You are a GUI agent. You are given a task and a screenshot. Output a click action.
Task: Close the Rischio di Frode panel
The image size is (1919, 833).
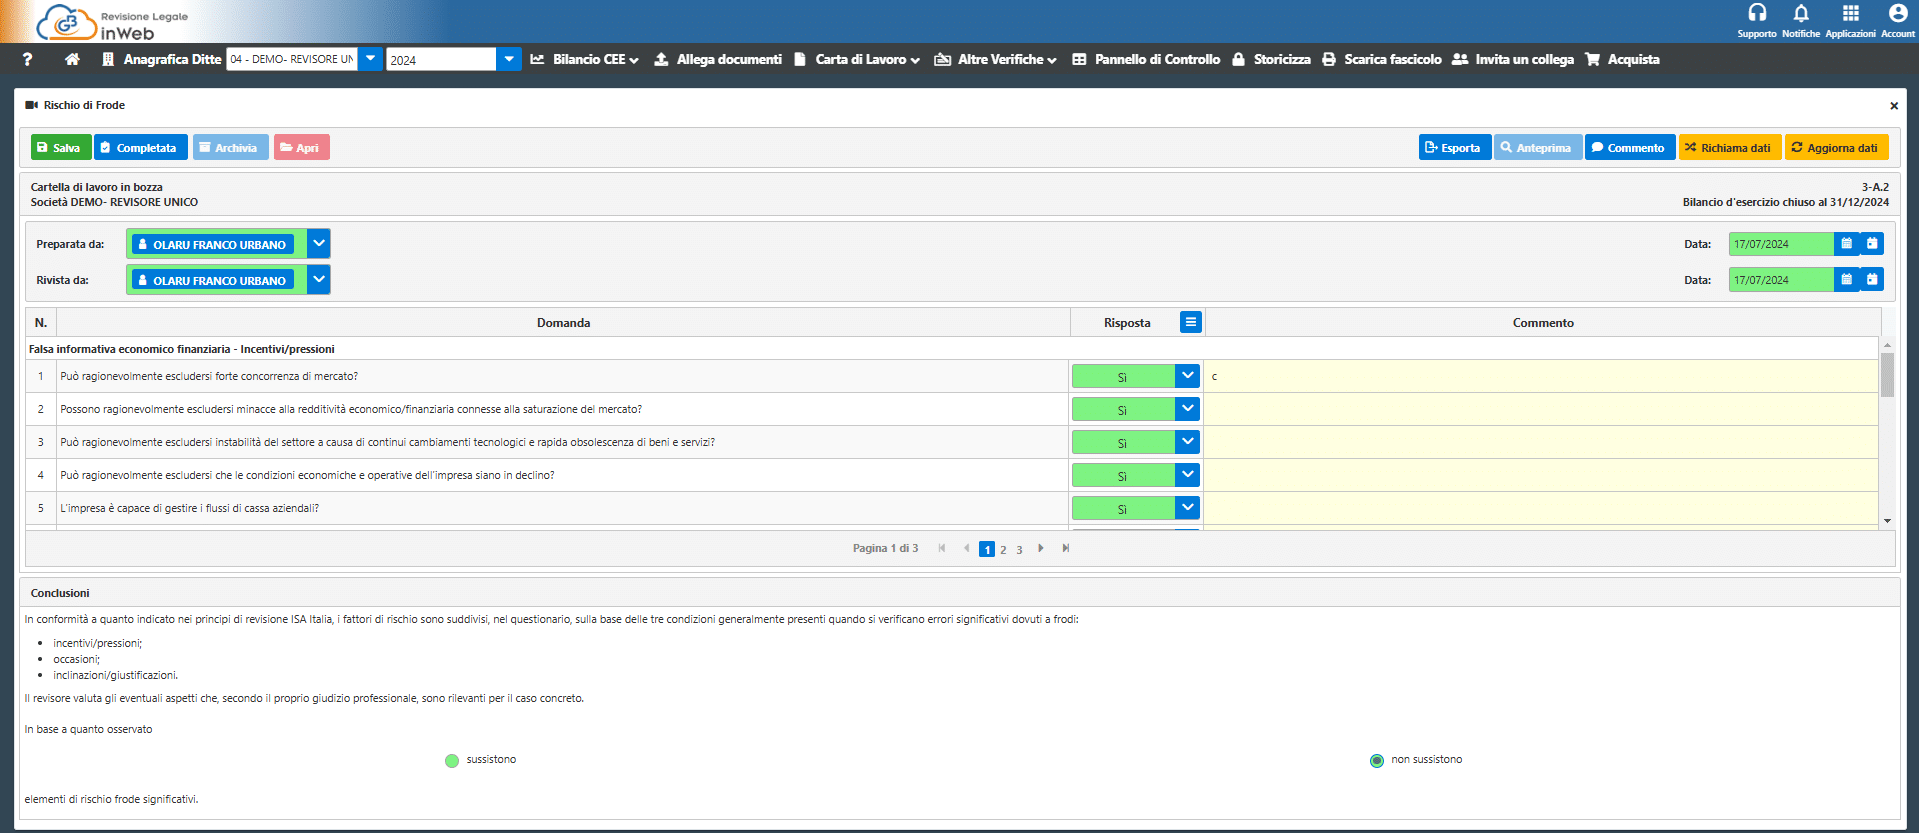[1893, 106]
